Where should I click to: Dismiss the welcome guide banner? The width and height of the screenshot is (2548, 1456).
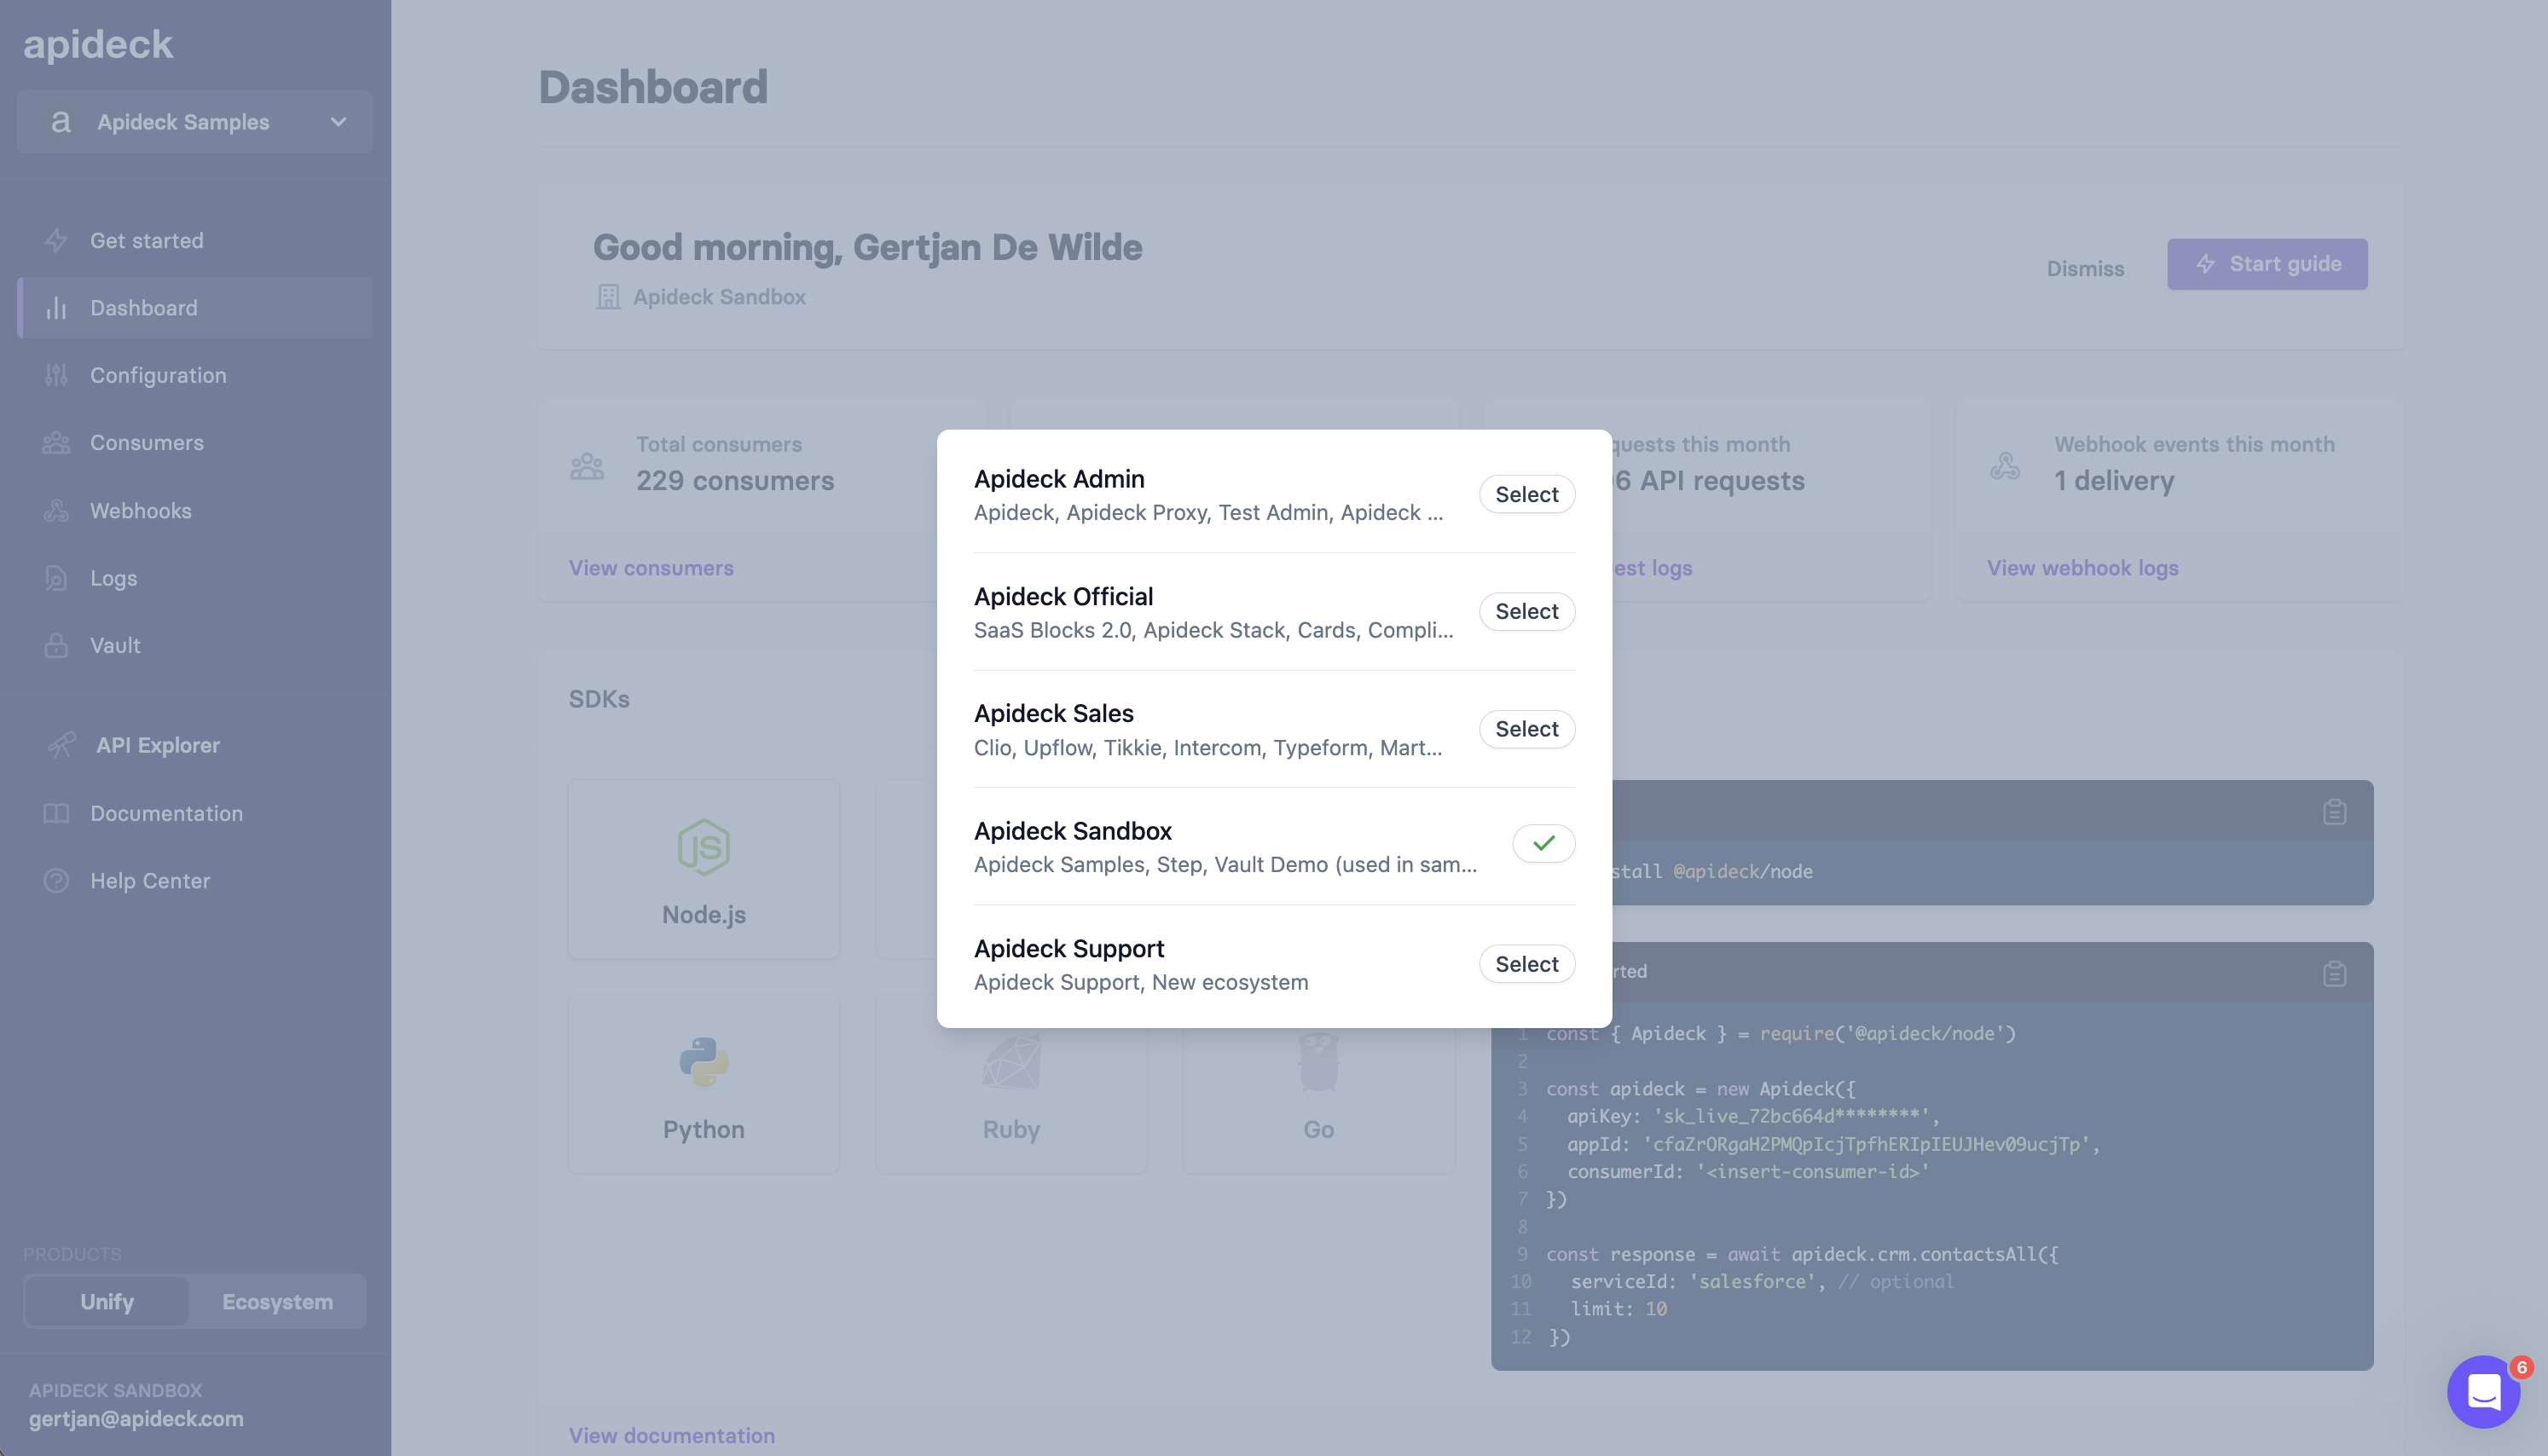2085,268
